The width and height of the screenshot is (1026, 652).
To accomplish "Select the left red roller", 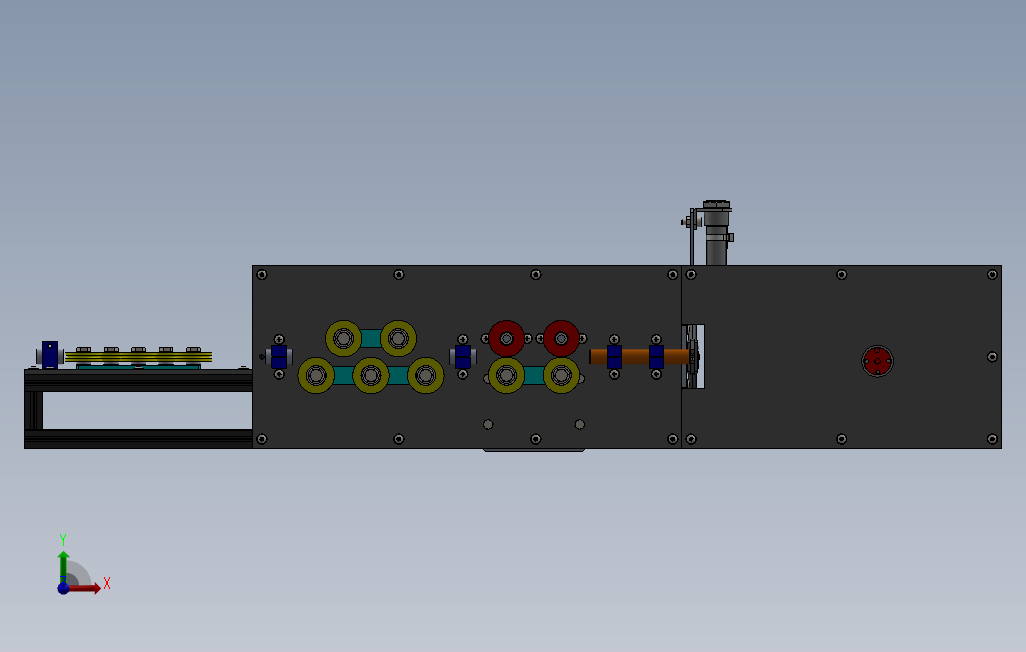I will (506, 338).
